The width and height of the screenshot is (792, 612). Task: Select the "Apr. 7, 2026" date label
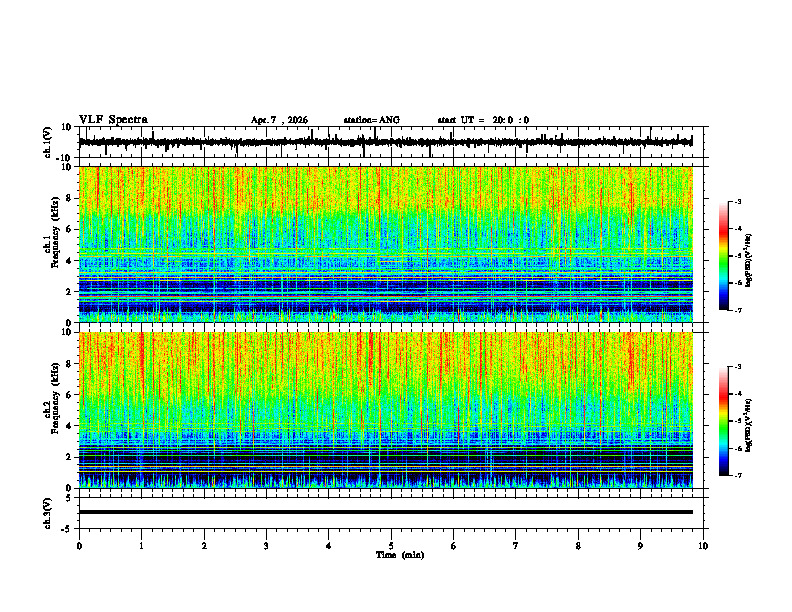[279, 120]
